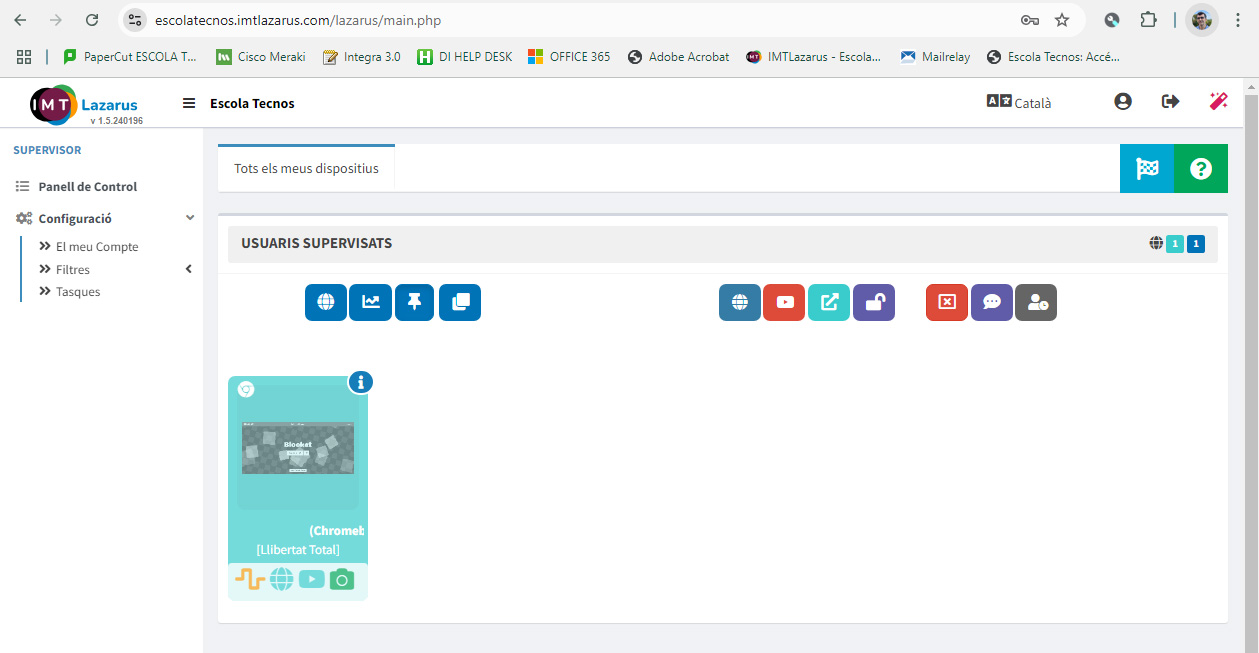Viewport: 1259px width, 653px height.
Task: Click the blue globe button beside the chart button
Action: point(326,302)
